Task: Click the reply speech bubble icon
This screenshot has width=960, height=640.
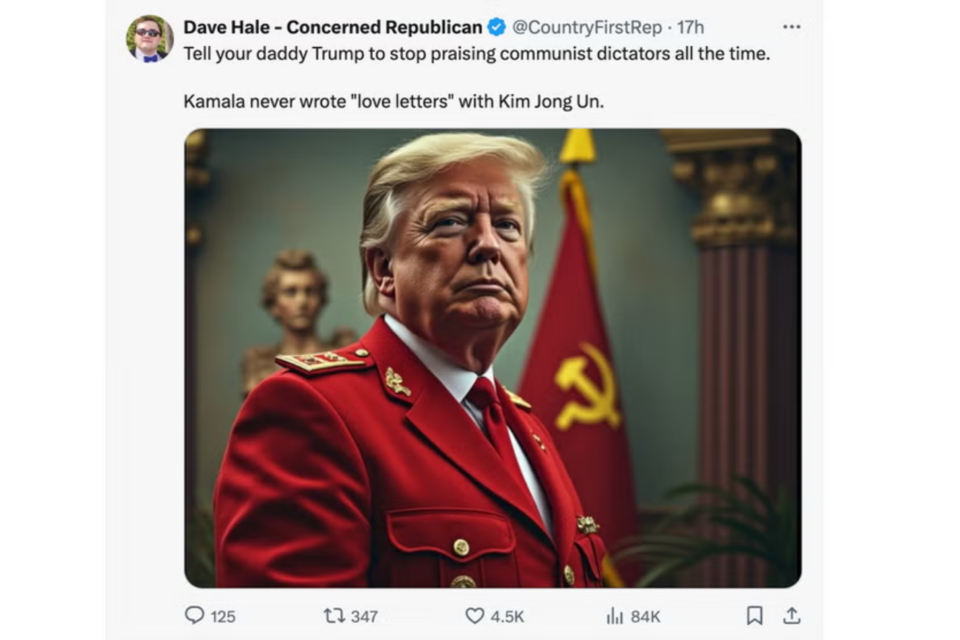Action: [194, 615]
